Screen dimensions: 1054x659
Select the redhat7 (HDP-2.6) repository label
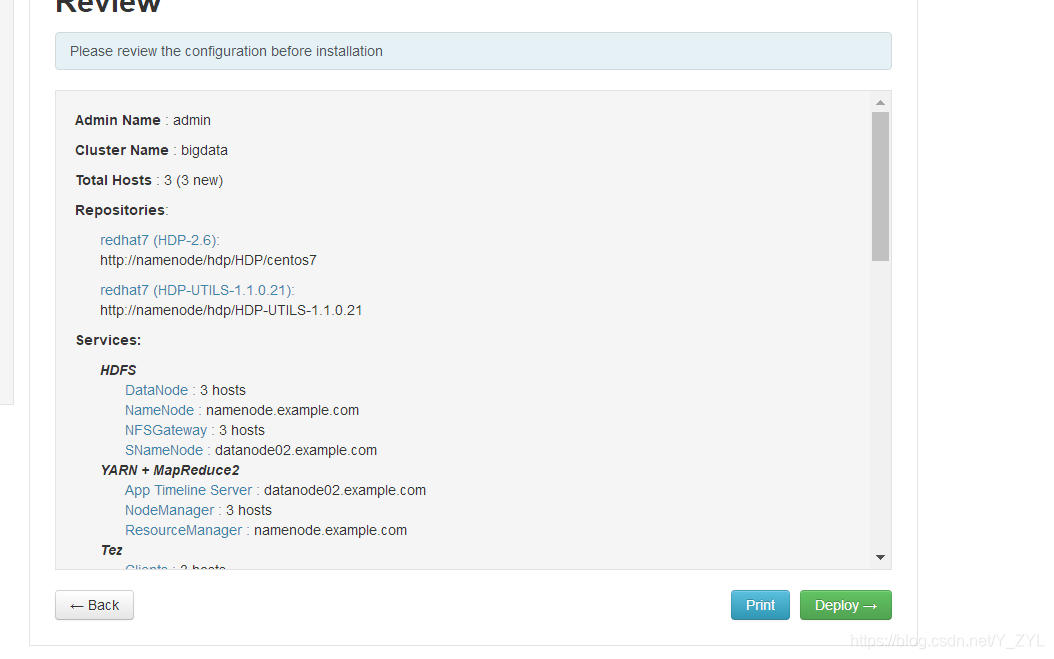click(x=160, y=240)
